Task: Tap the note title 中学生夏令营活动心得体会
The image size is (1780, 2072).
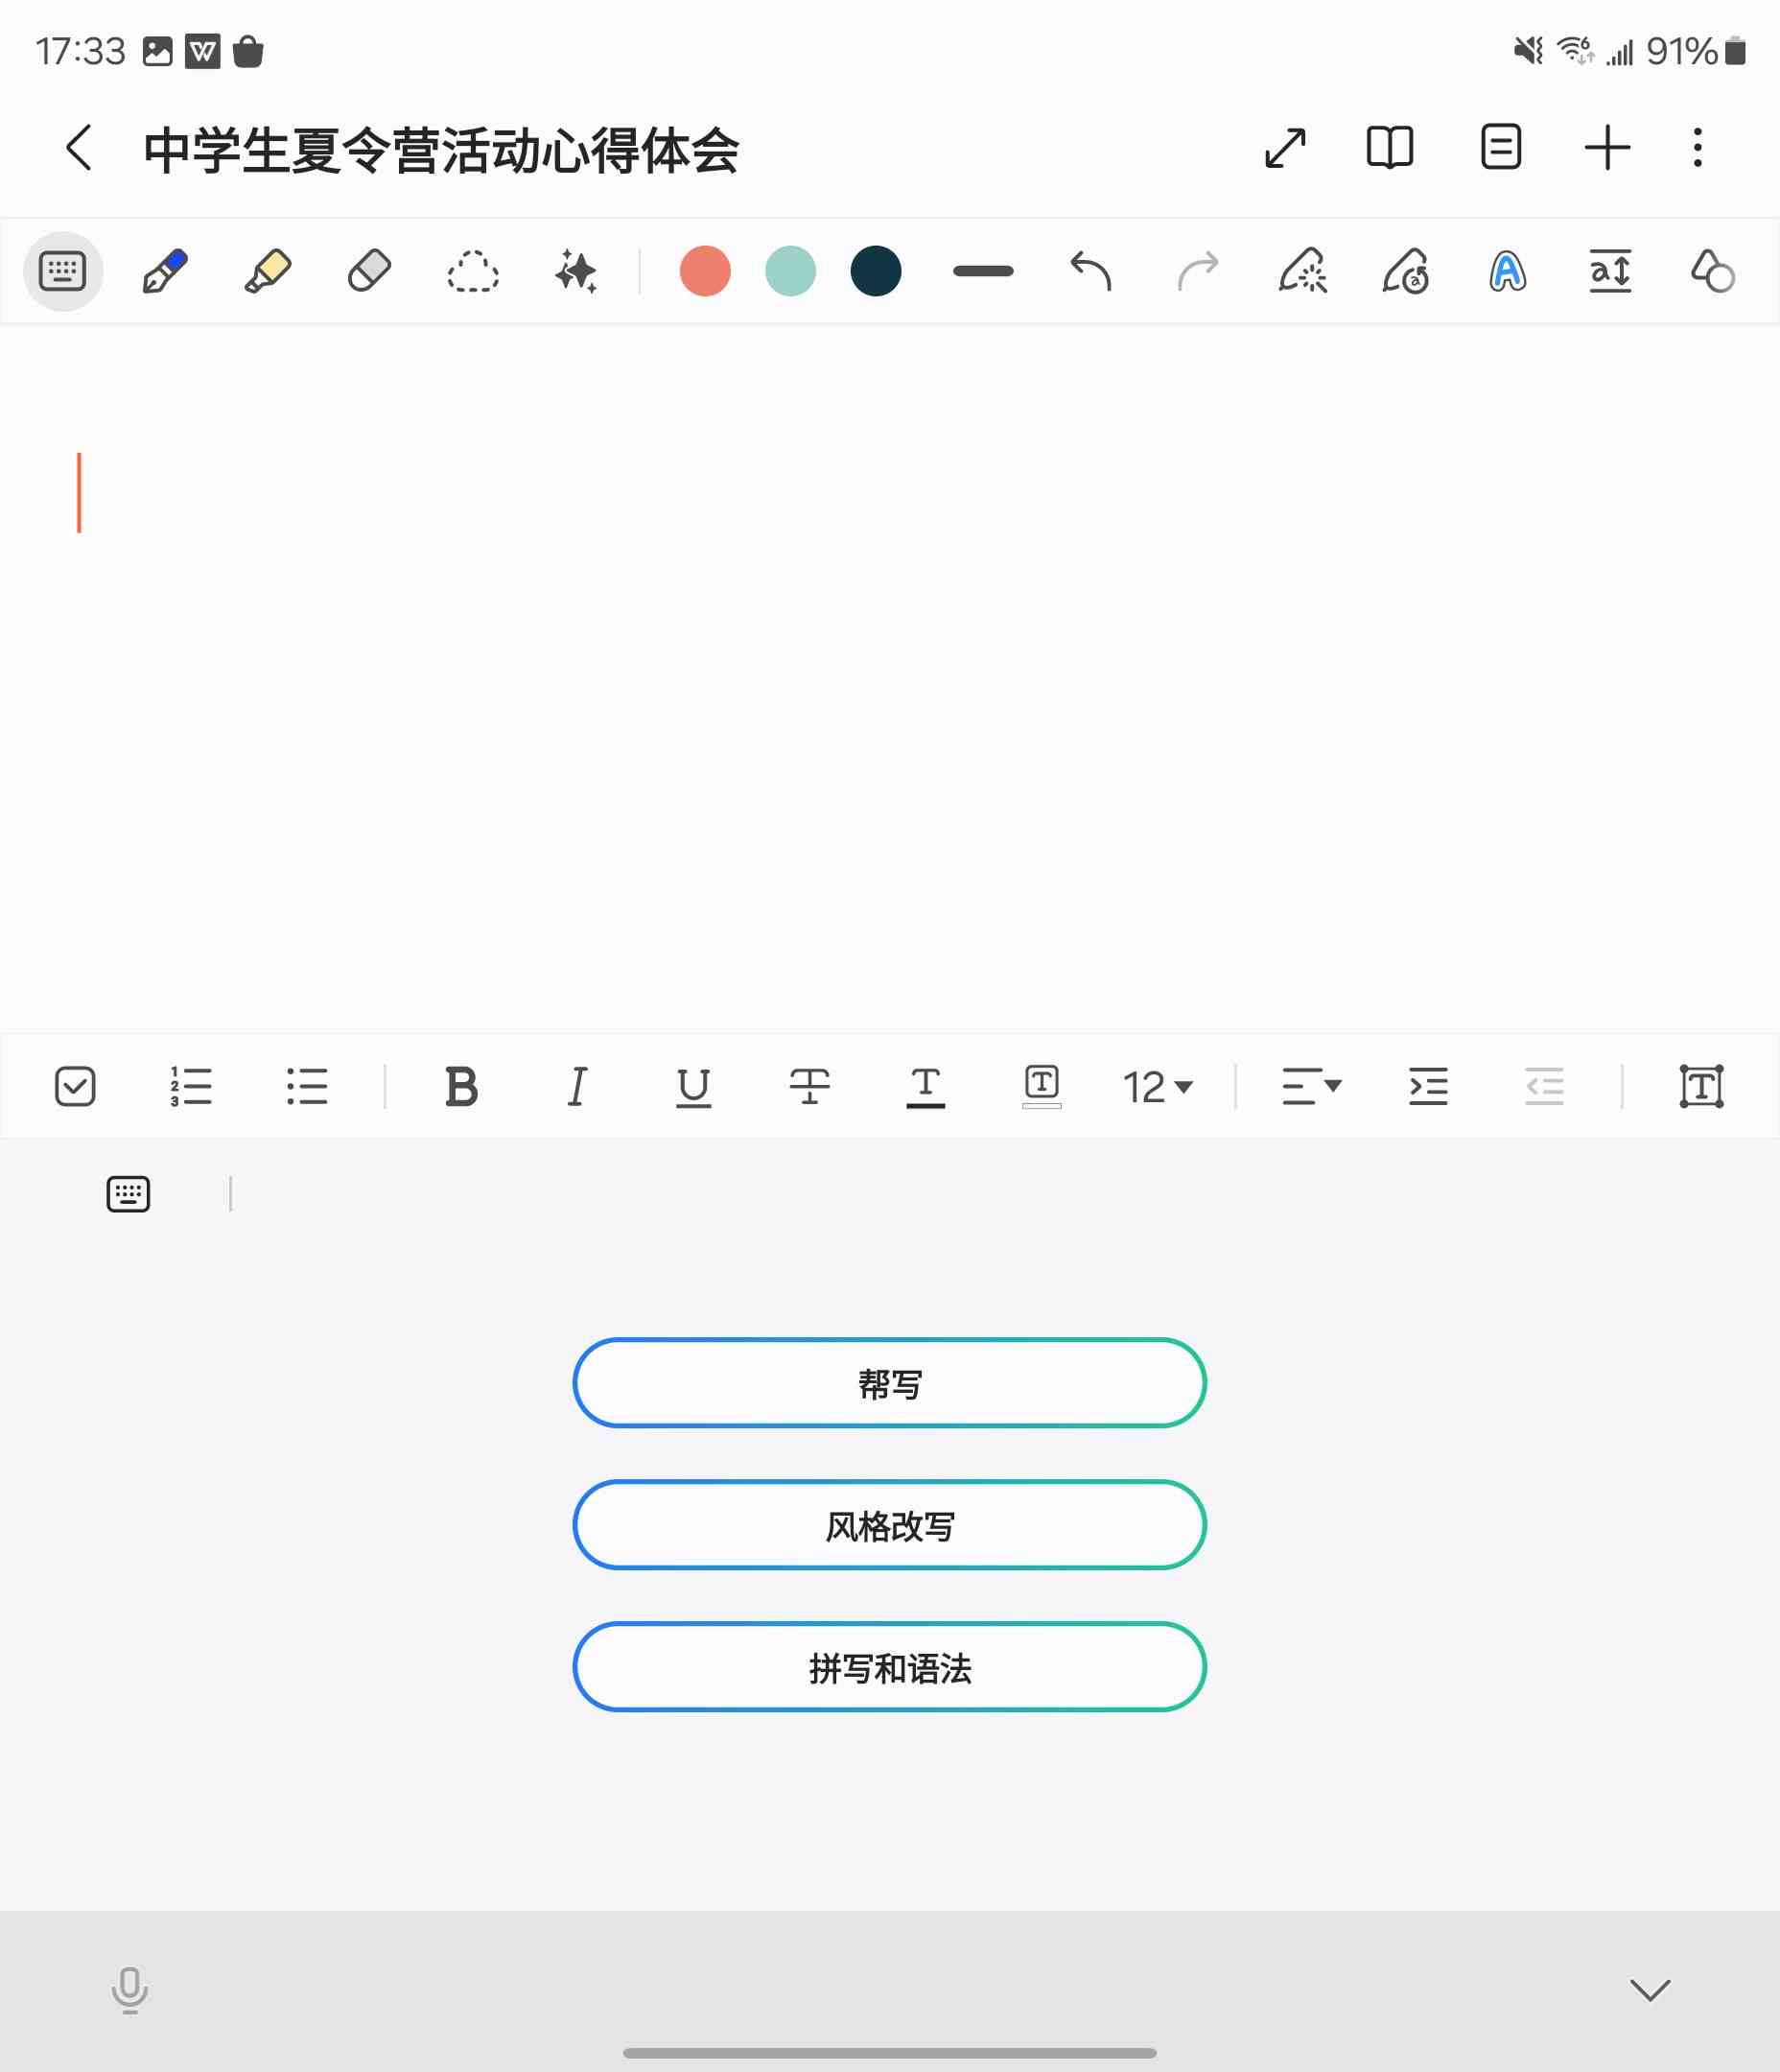Action: (x=441, y=151)
